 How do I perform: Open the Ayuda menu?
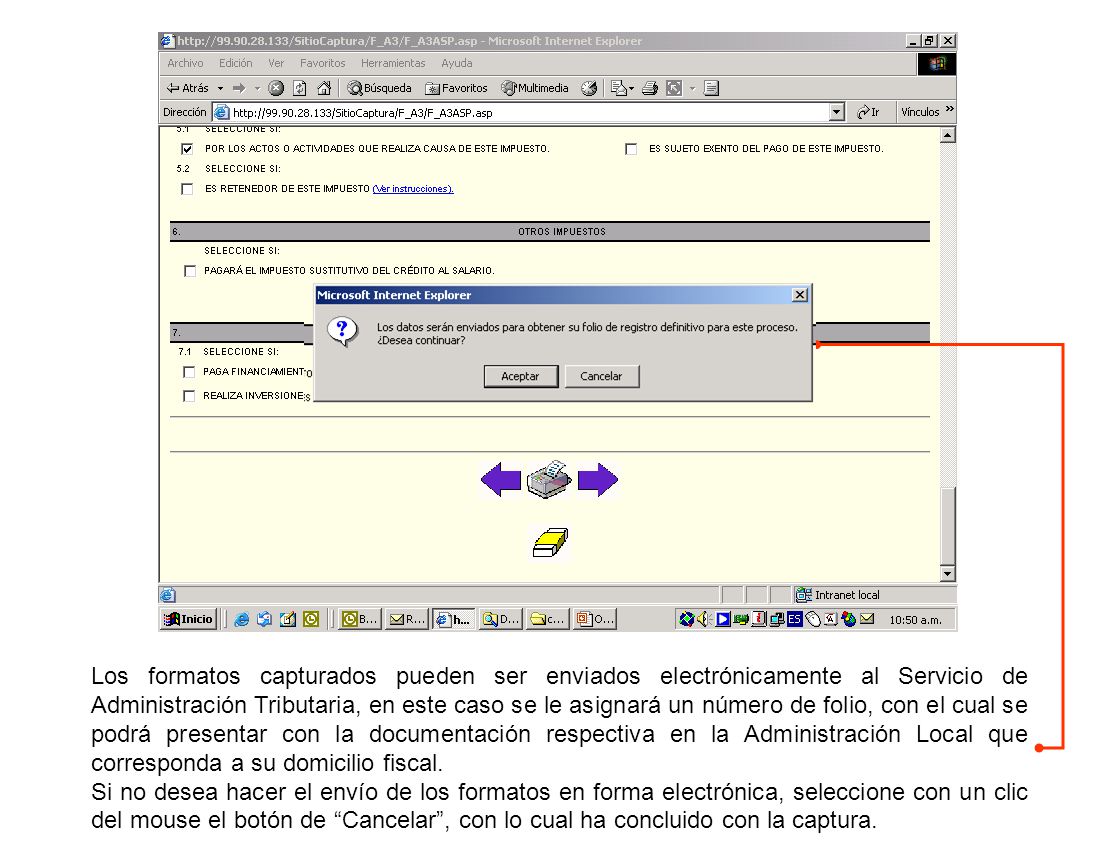click(x=457, y=63)
